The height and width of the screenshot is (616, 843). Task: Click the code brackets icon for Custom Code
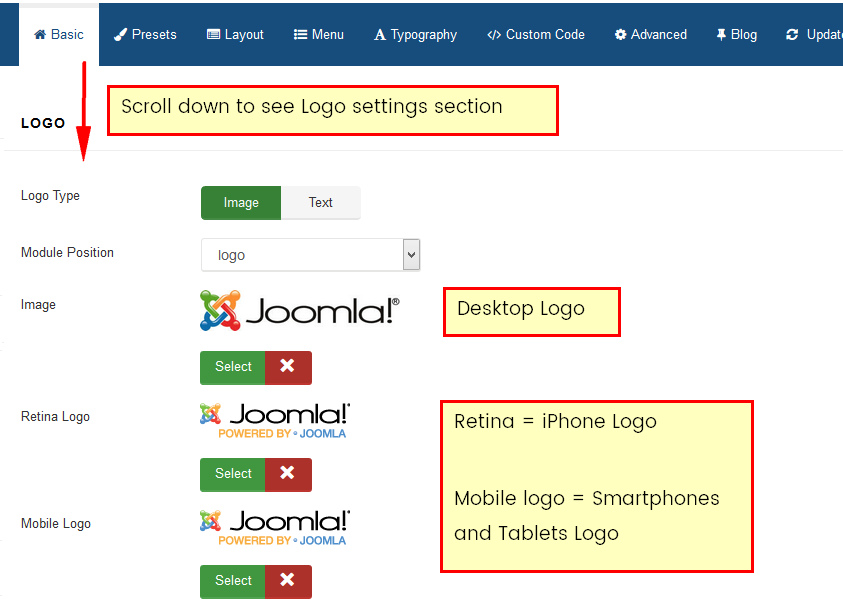point(494,35)
